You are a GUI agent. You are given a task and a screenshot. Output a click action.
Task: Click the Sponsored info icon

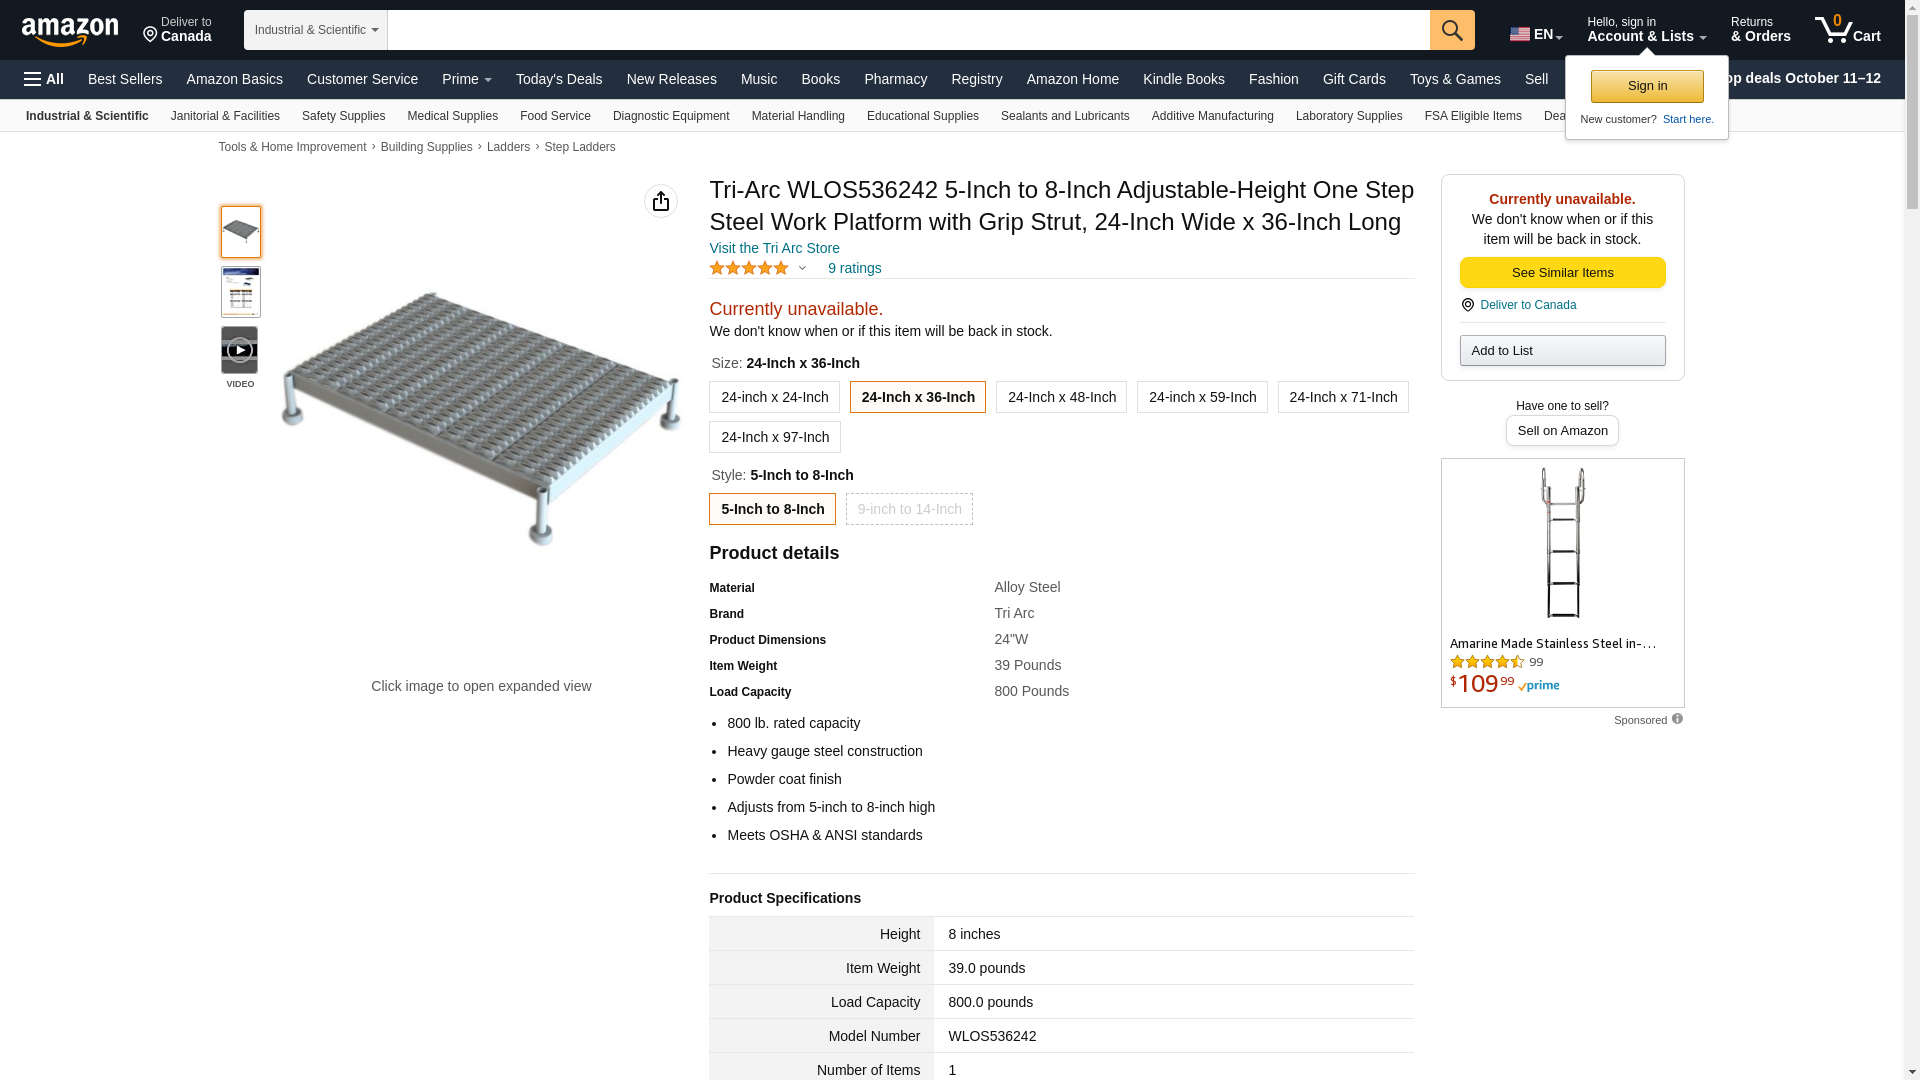tap(1677, 719)
